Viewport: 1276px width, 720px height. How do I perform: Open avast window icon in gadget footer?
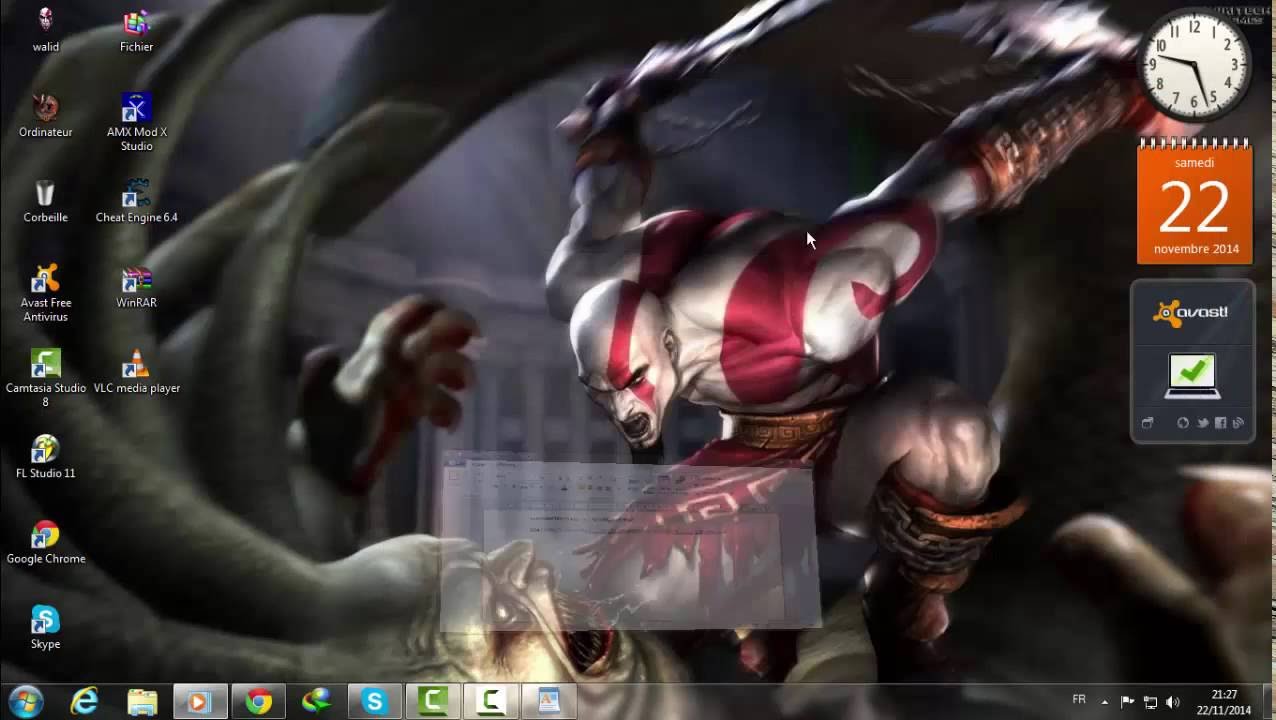pyautogui.click(x=1147, y=423)
